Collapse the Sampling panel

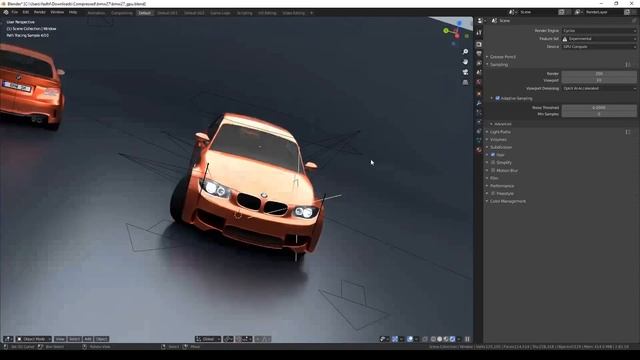click(498, 64)
